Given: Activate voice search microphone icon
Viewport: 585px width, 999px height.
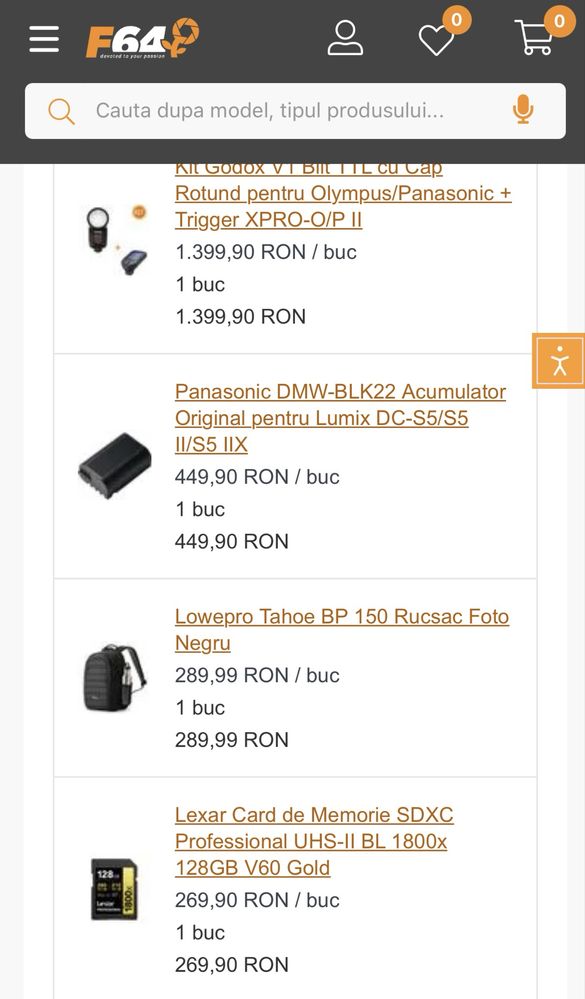Looking at the screenshot, I should [x=523, y=110].
